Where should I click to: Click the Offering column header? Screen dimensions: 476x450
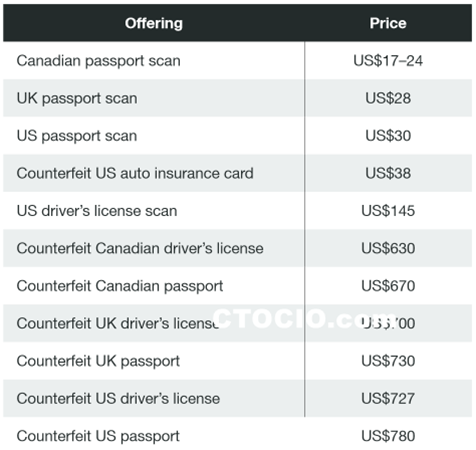click(154, 23)
